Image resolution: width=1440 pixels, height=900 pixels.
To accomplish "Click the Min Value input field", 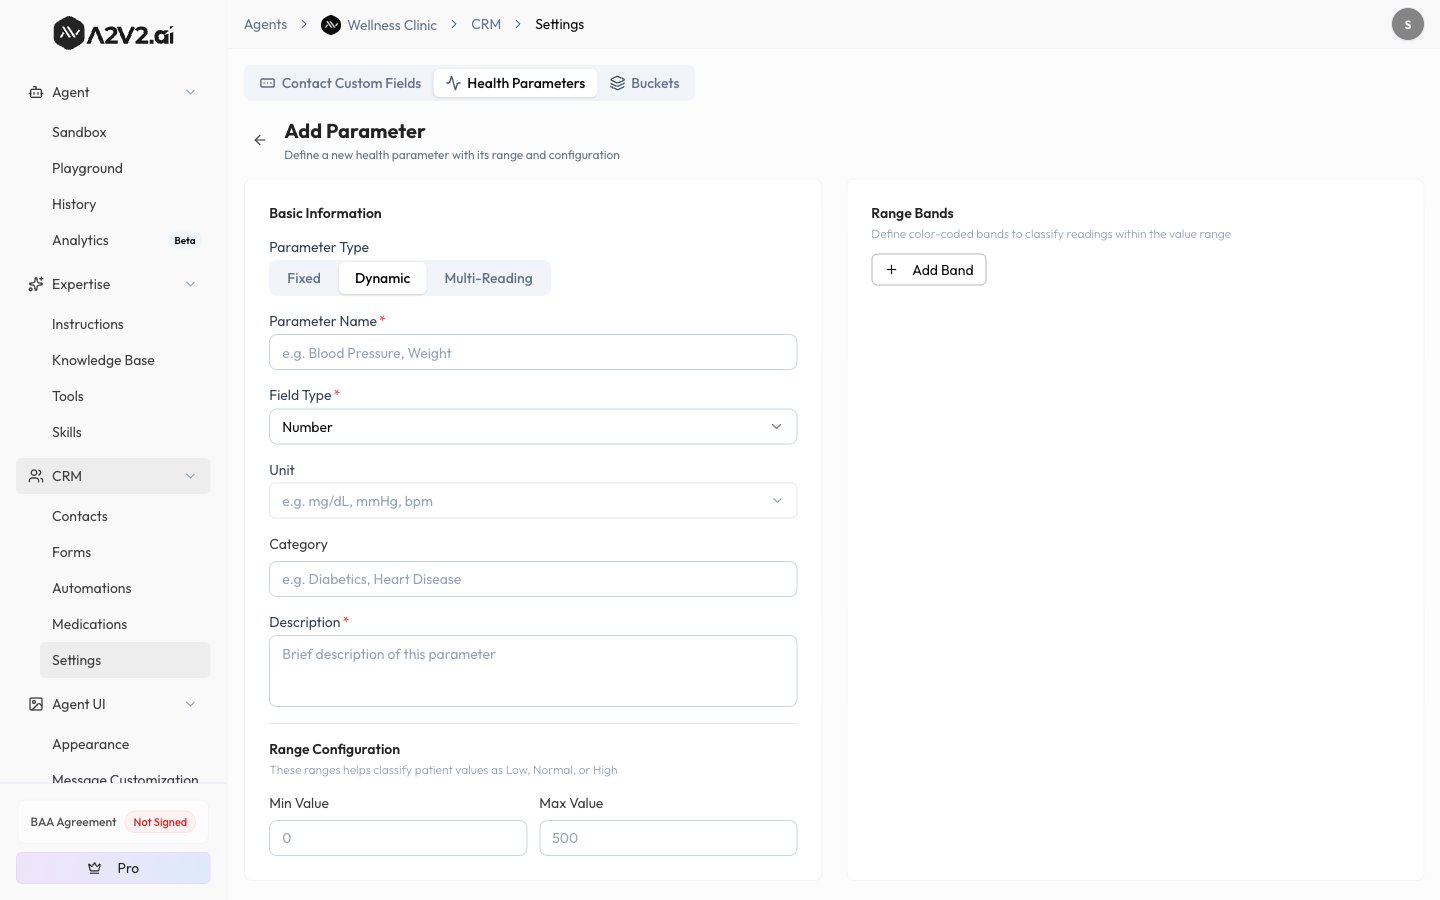I will pos(398,838).
